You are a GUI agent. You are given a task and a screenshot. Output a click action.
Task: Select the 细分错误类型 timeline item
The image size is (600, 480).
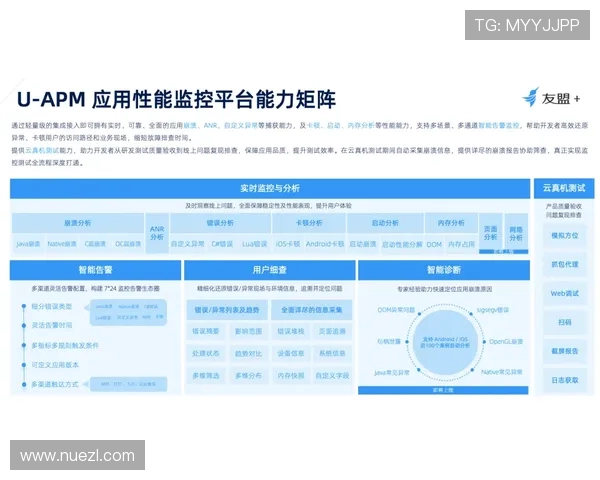click(x=52, y=307)
